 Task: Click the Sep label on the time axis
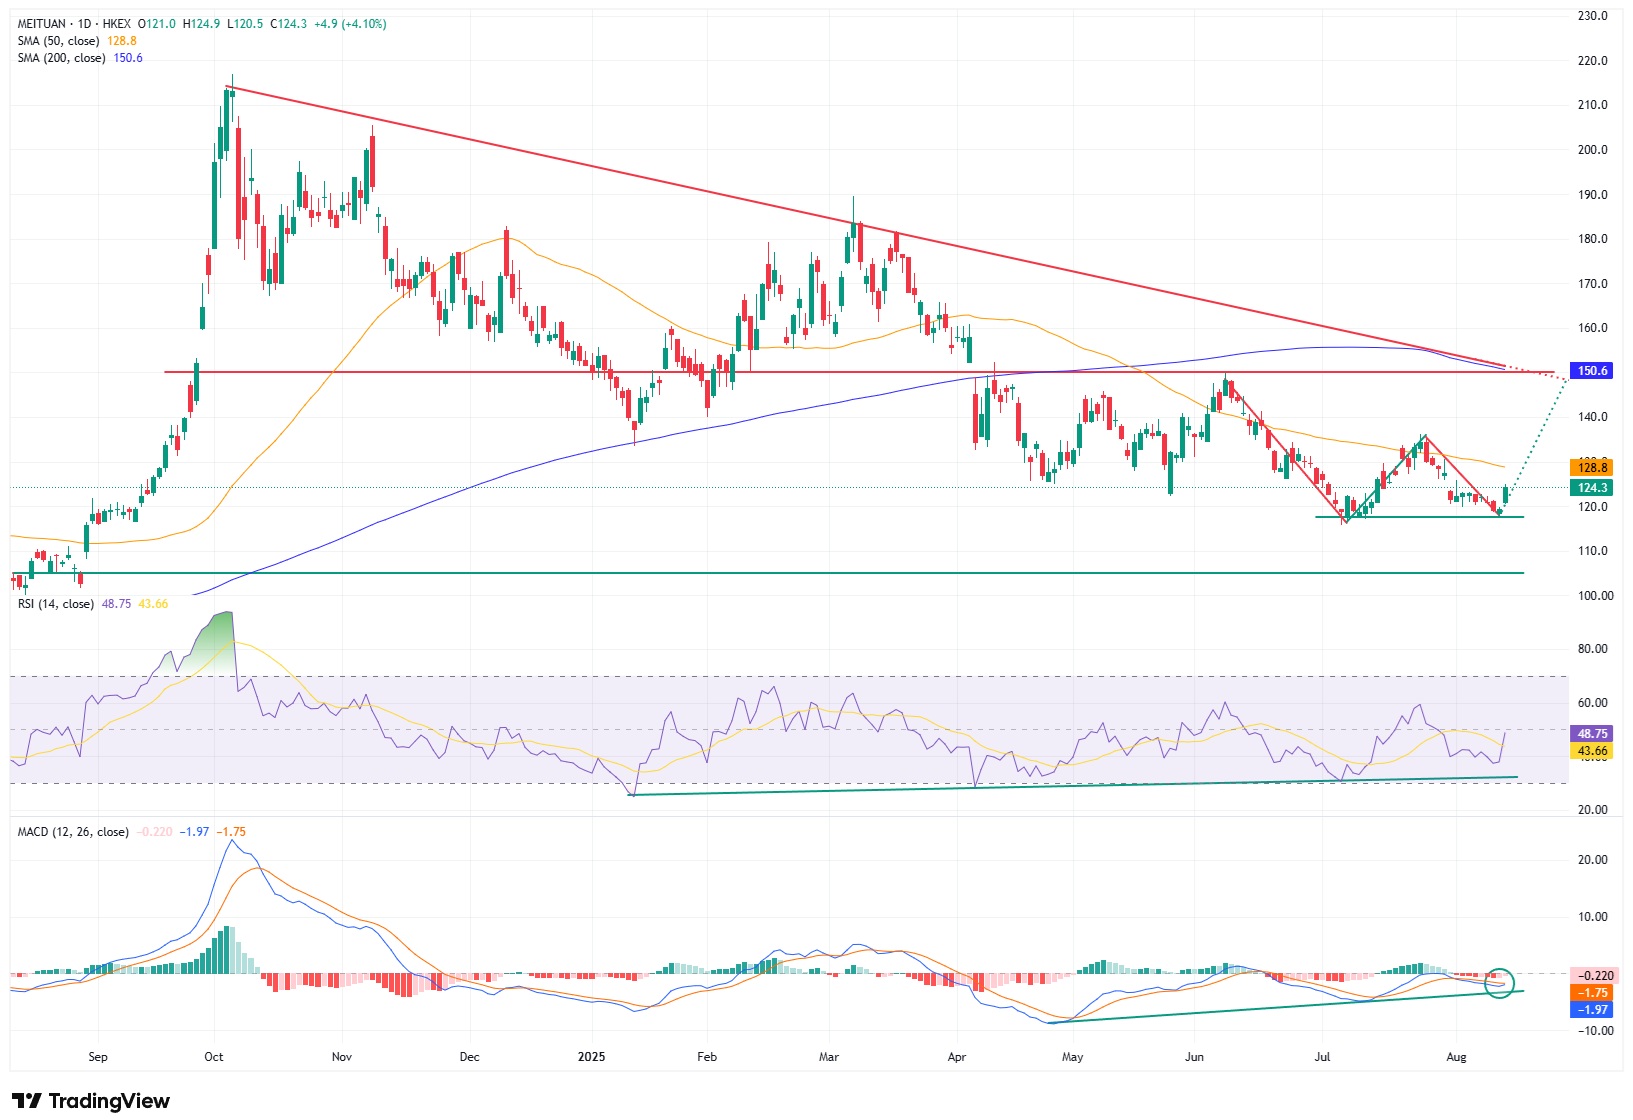coord(98,1057)
